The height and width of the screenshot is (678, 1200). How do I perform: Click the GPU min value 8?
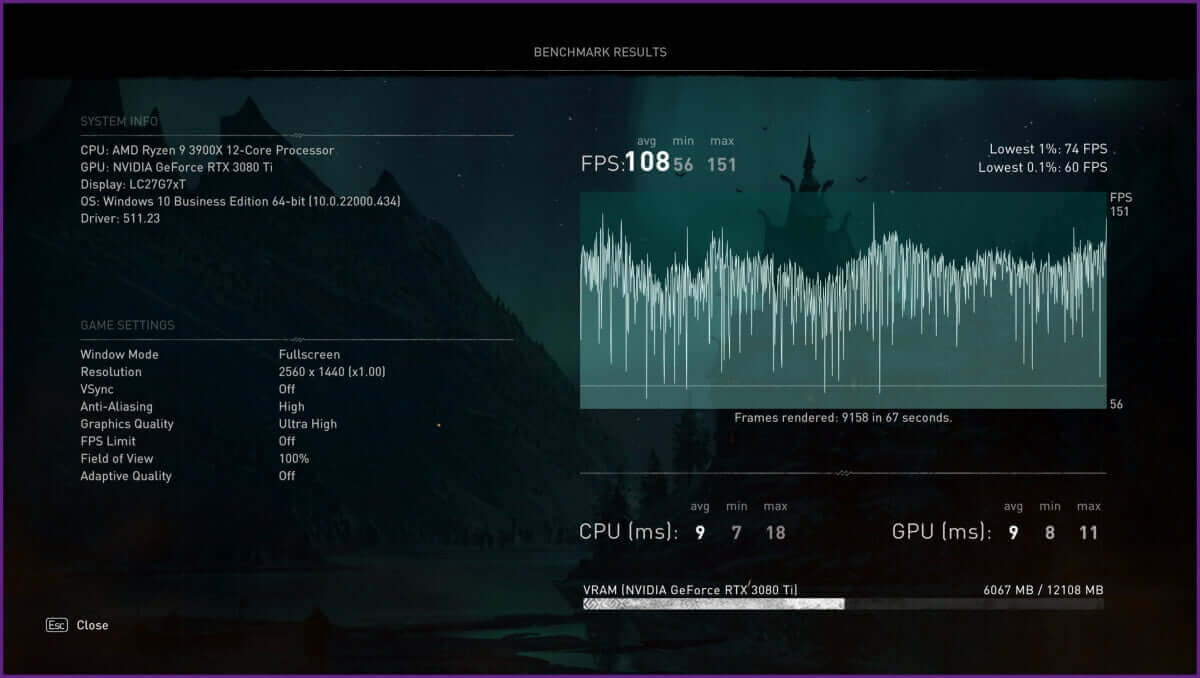tap(1050, 533)
